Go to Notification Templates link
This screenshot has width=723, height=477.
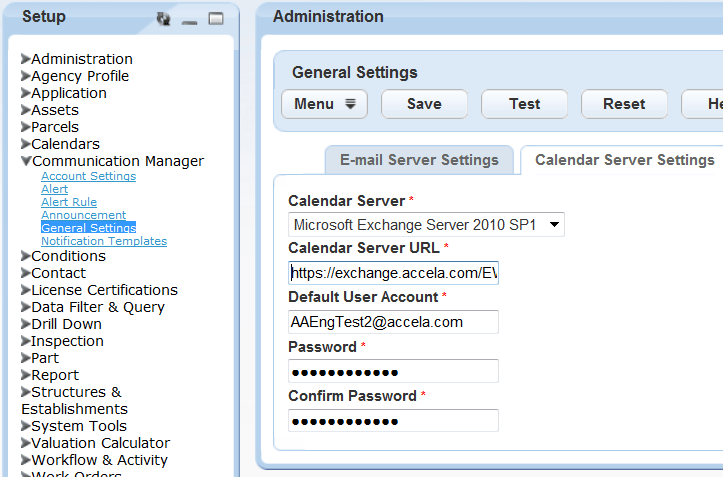pyautogui.click(x=103, y=241)
